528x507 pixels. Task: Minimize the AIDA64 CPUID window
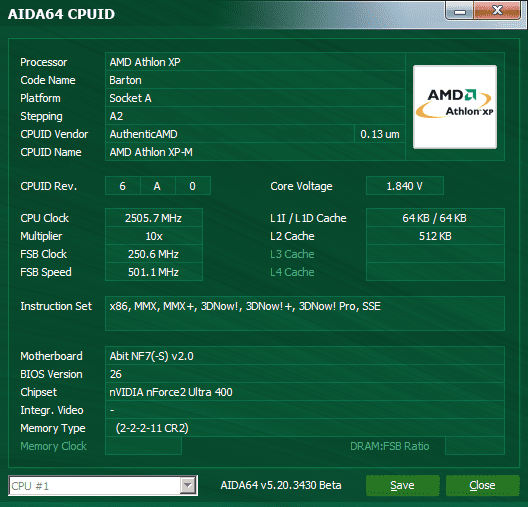point(460,11)
